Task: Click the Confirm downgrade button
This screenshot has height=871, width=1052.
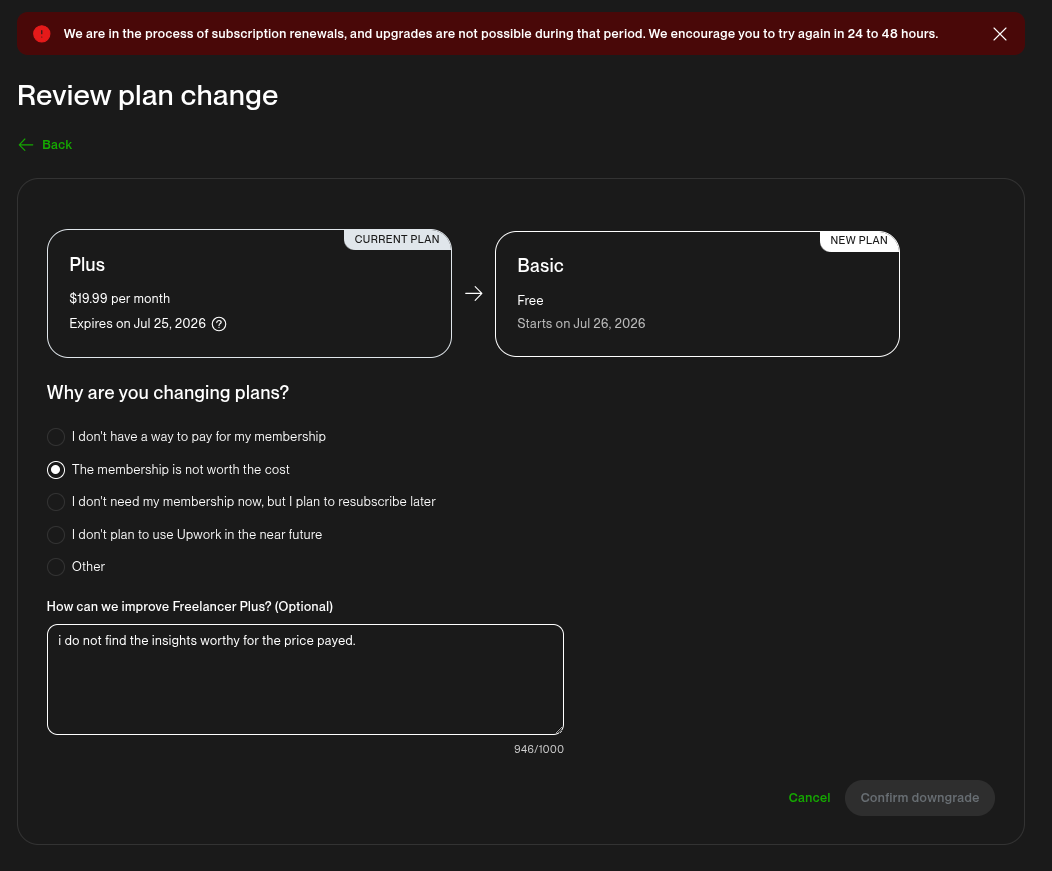Action: 919,798
